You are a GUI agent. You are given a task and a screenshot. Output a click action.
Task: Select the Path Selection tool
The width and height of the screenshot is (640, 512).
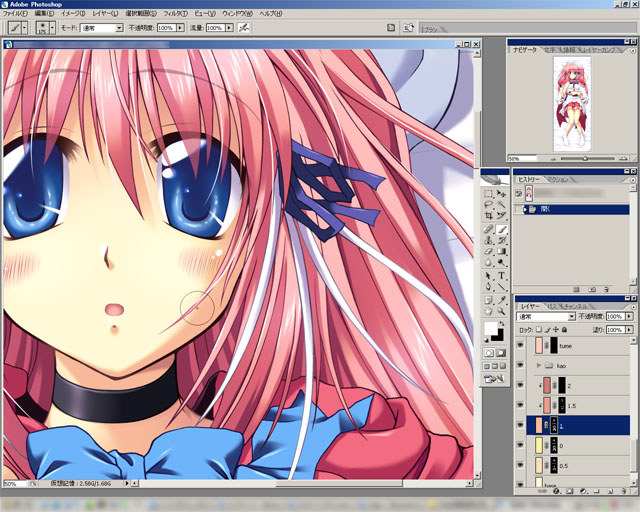point(488,276)
